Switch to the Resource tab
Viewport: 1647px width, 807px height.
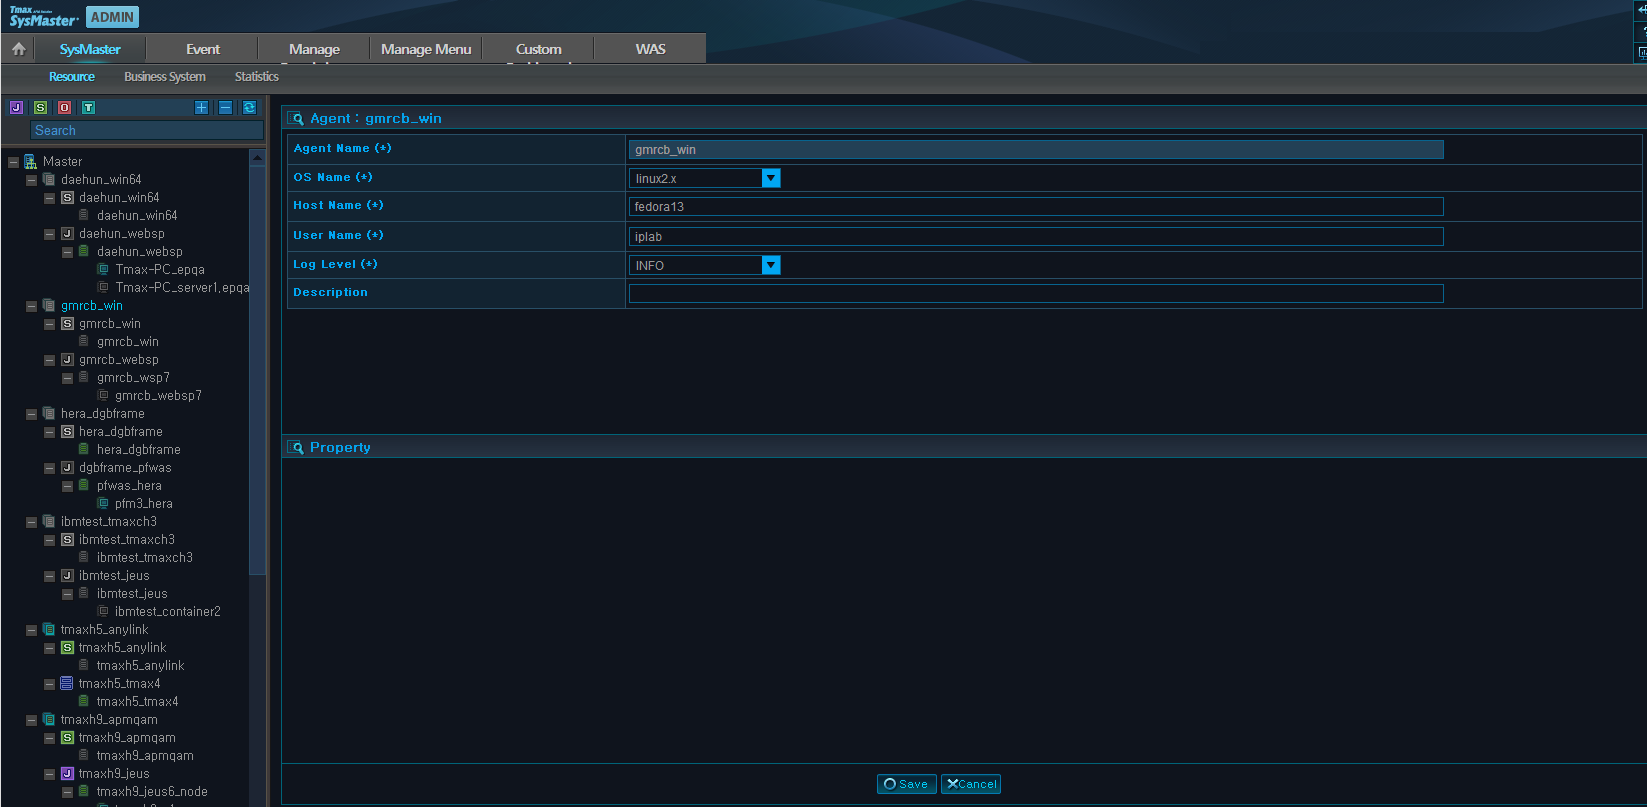[x=72, y=77]
